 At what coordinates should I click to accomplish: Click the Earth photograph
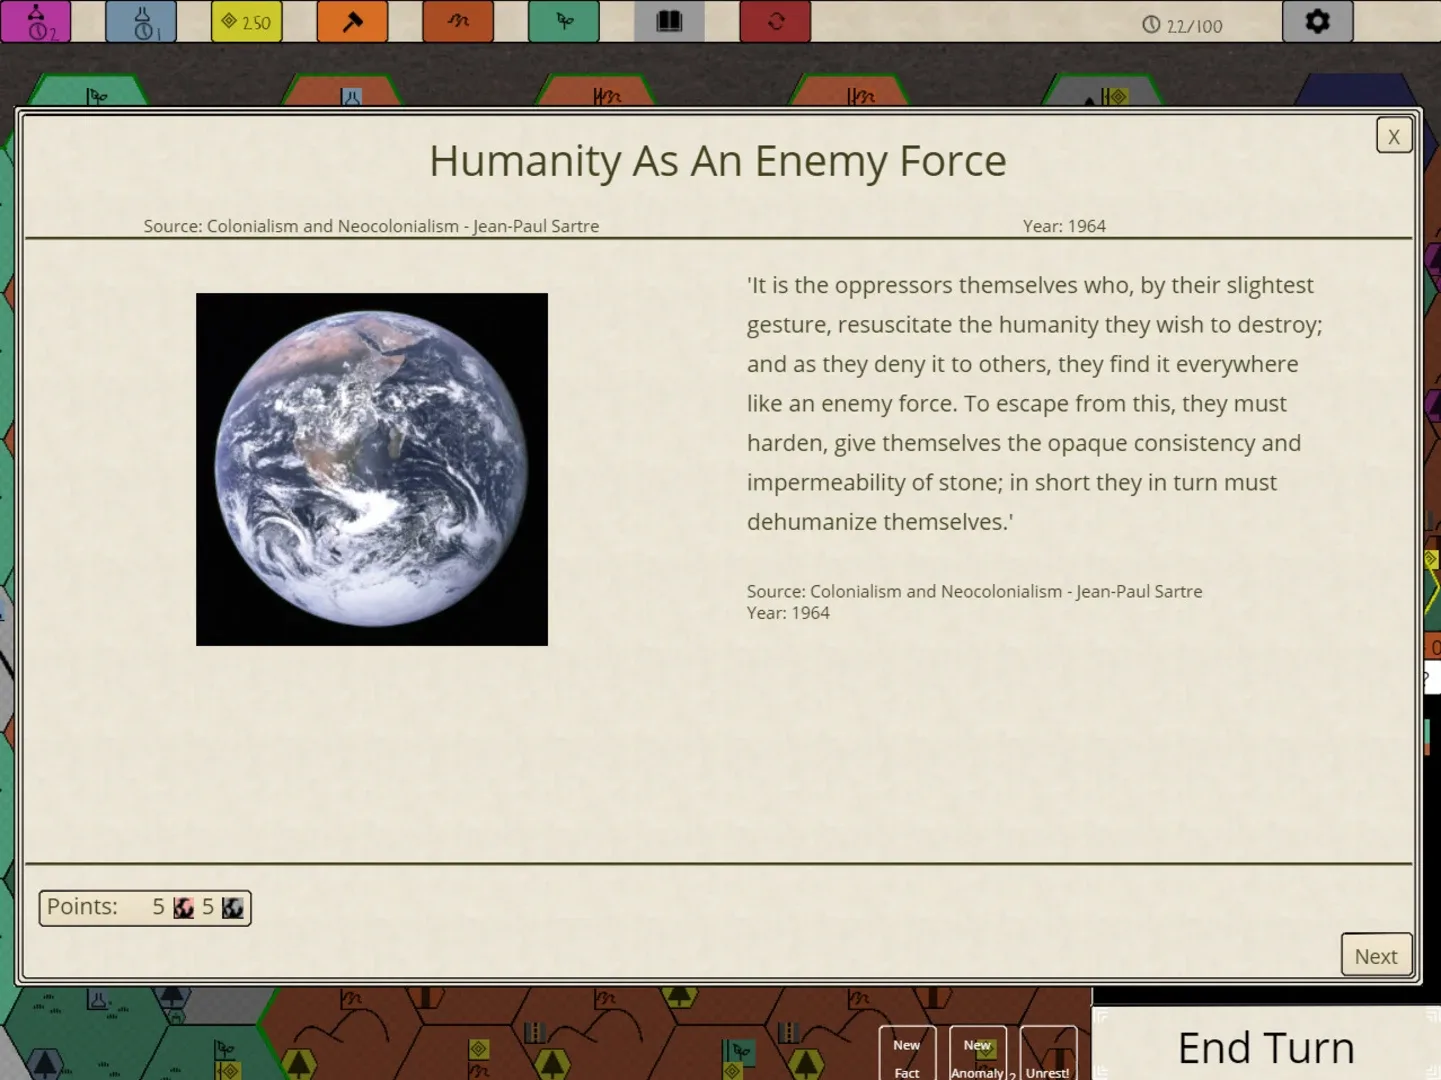[372, 469]
